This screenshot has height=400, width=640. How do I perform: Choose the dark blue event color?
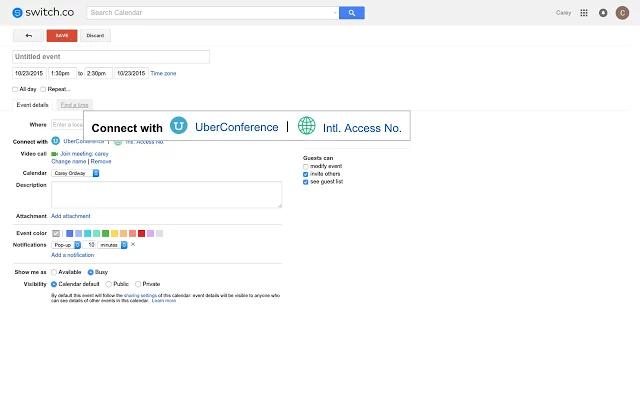[69, 233]
